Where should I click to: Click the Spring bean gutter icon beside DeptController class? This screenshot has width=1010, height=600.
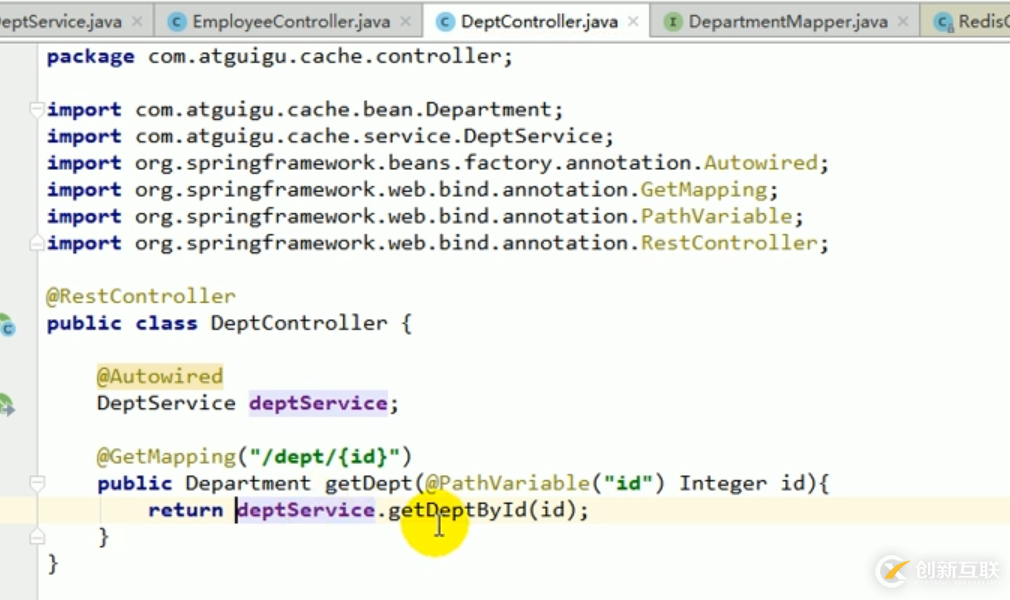[6, 325]
